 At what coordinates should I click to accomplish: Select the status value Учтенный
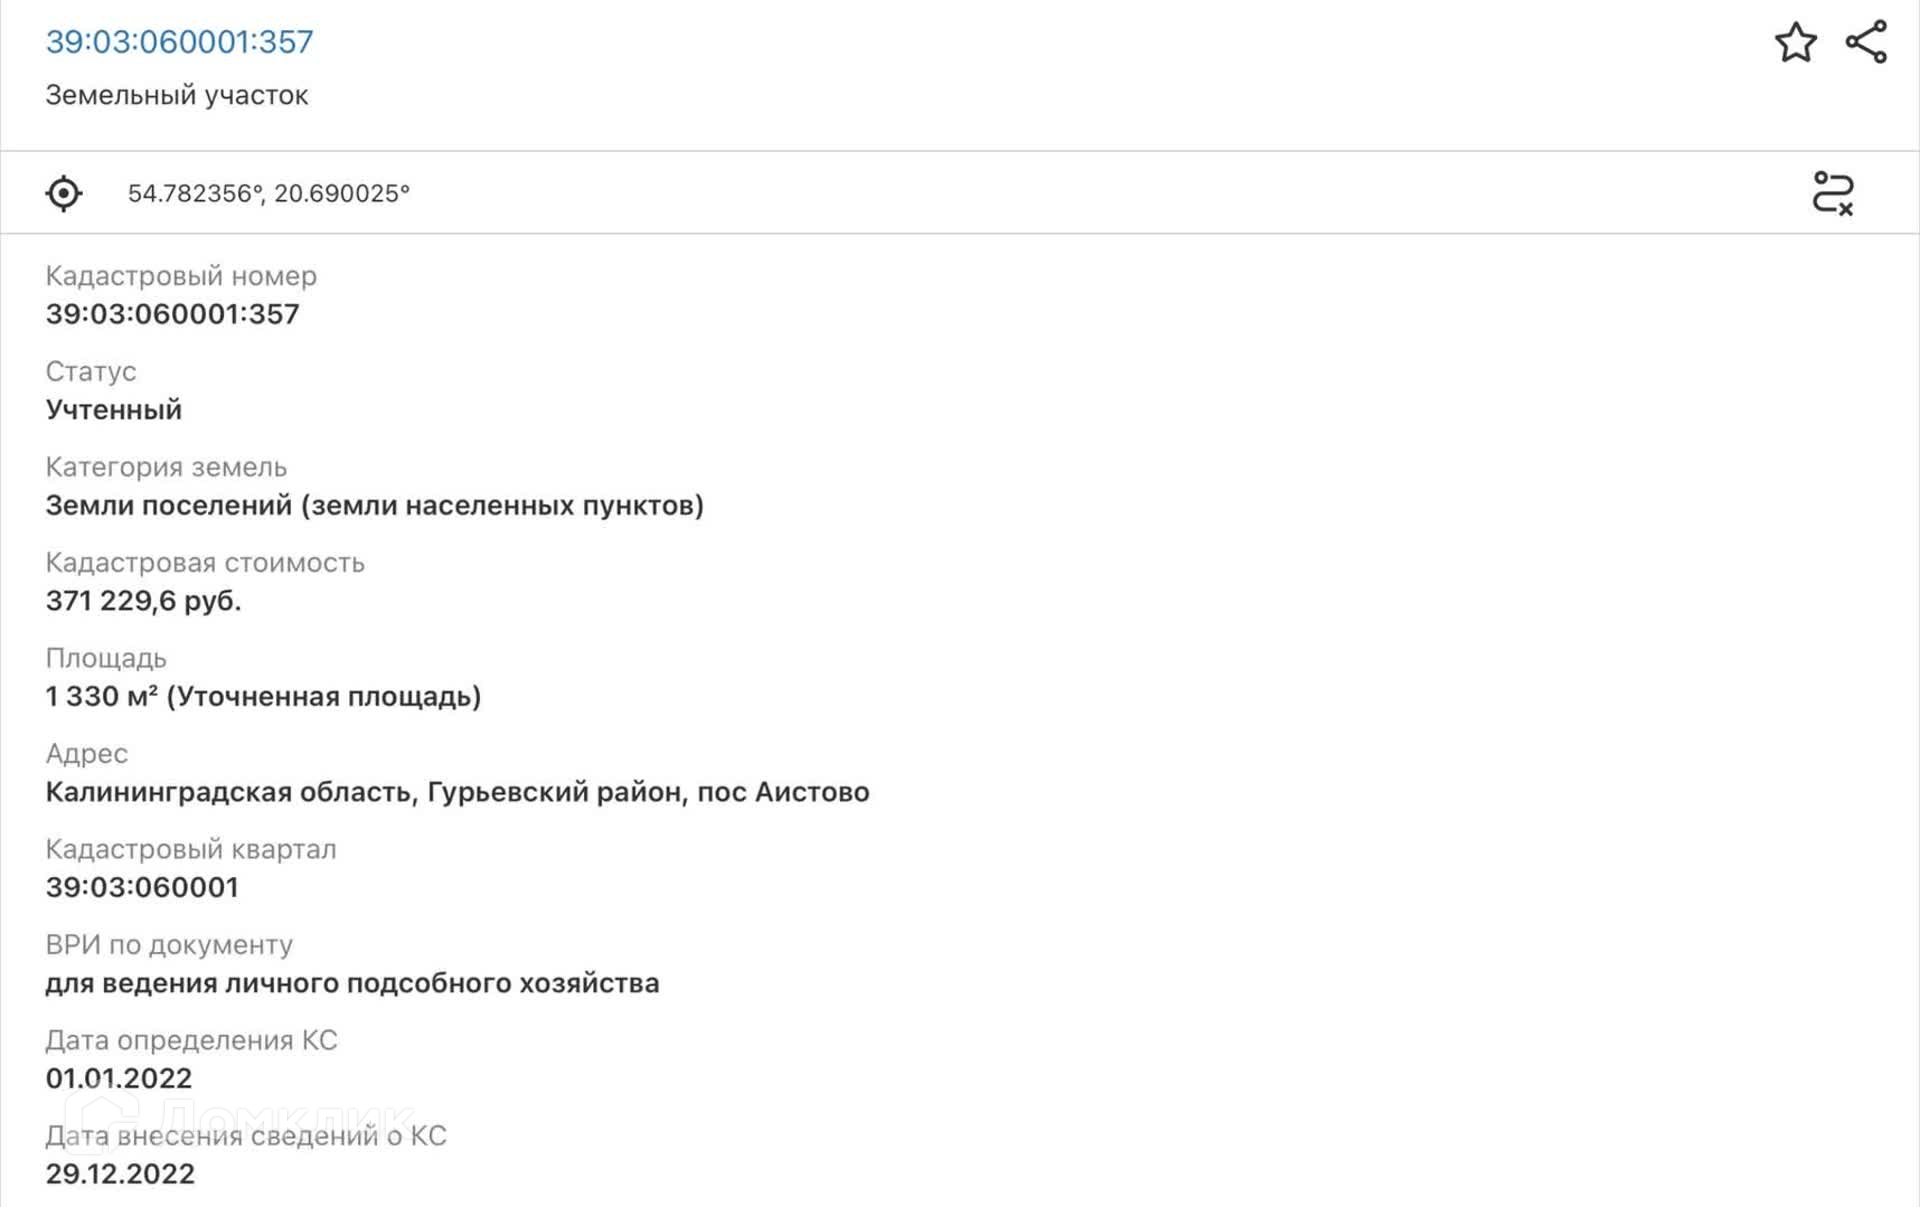[114, 410]
